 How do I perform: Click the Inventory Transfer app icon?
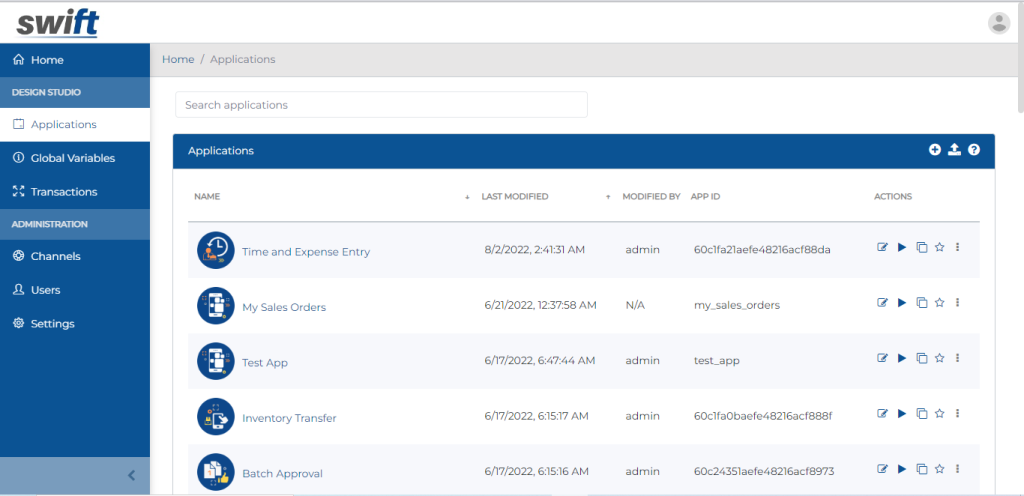pyautogui.click(x=216, y=416)
